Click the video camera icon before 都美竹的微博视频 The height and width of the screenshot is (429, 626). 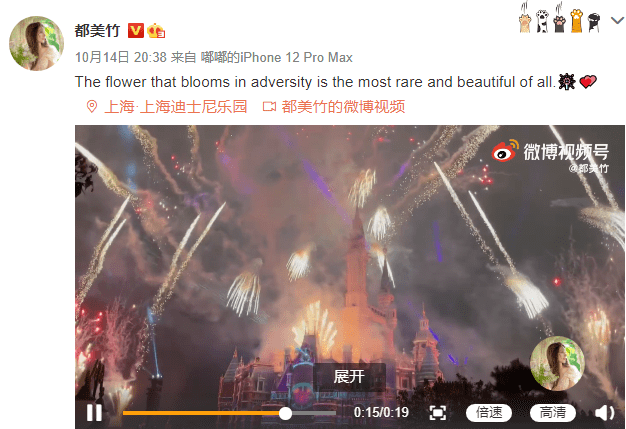tap(269, 107)
